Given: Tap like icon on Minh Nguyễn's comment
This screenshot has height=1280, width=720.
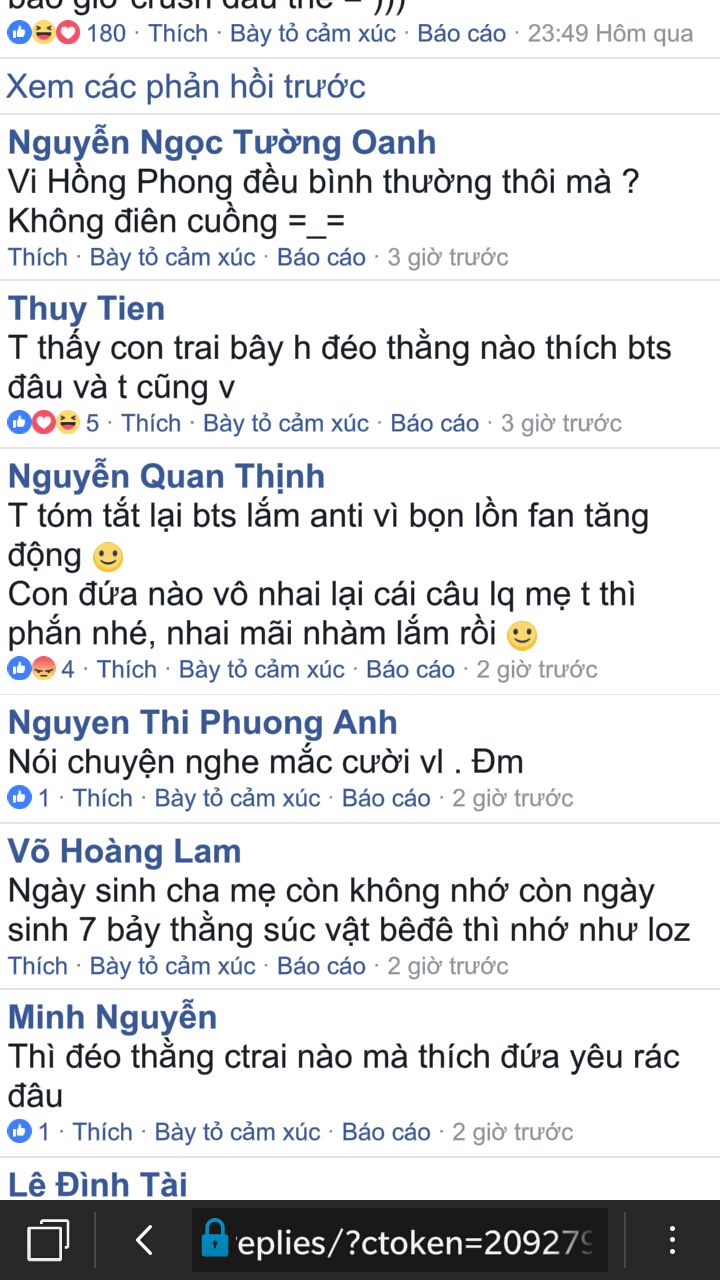Looking at the screenshot, I should coord(19,1132).
